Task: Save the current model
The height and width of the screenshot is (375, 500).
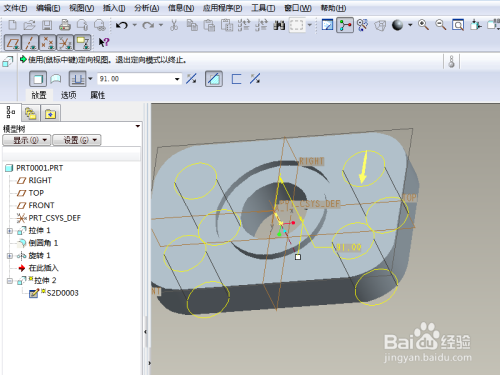Action: tap(47, 25)
